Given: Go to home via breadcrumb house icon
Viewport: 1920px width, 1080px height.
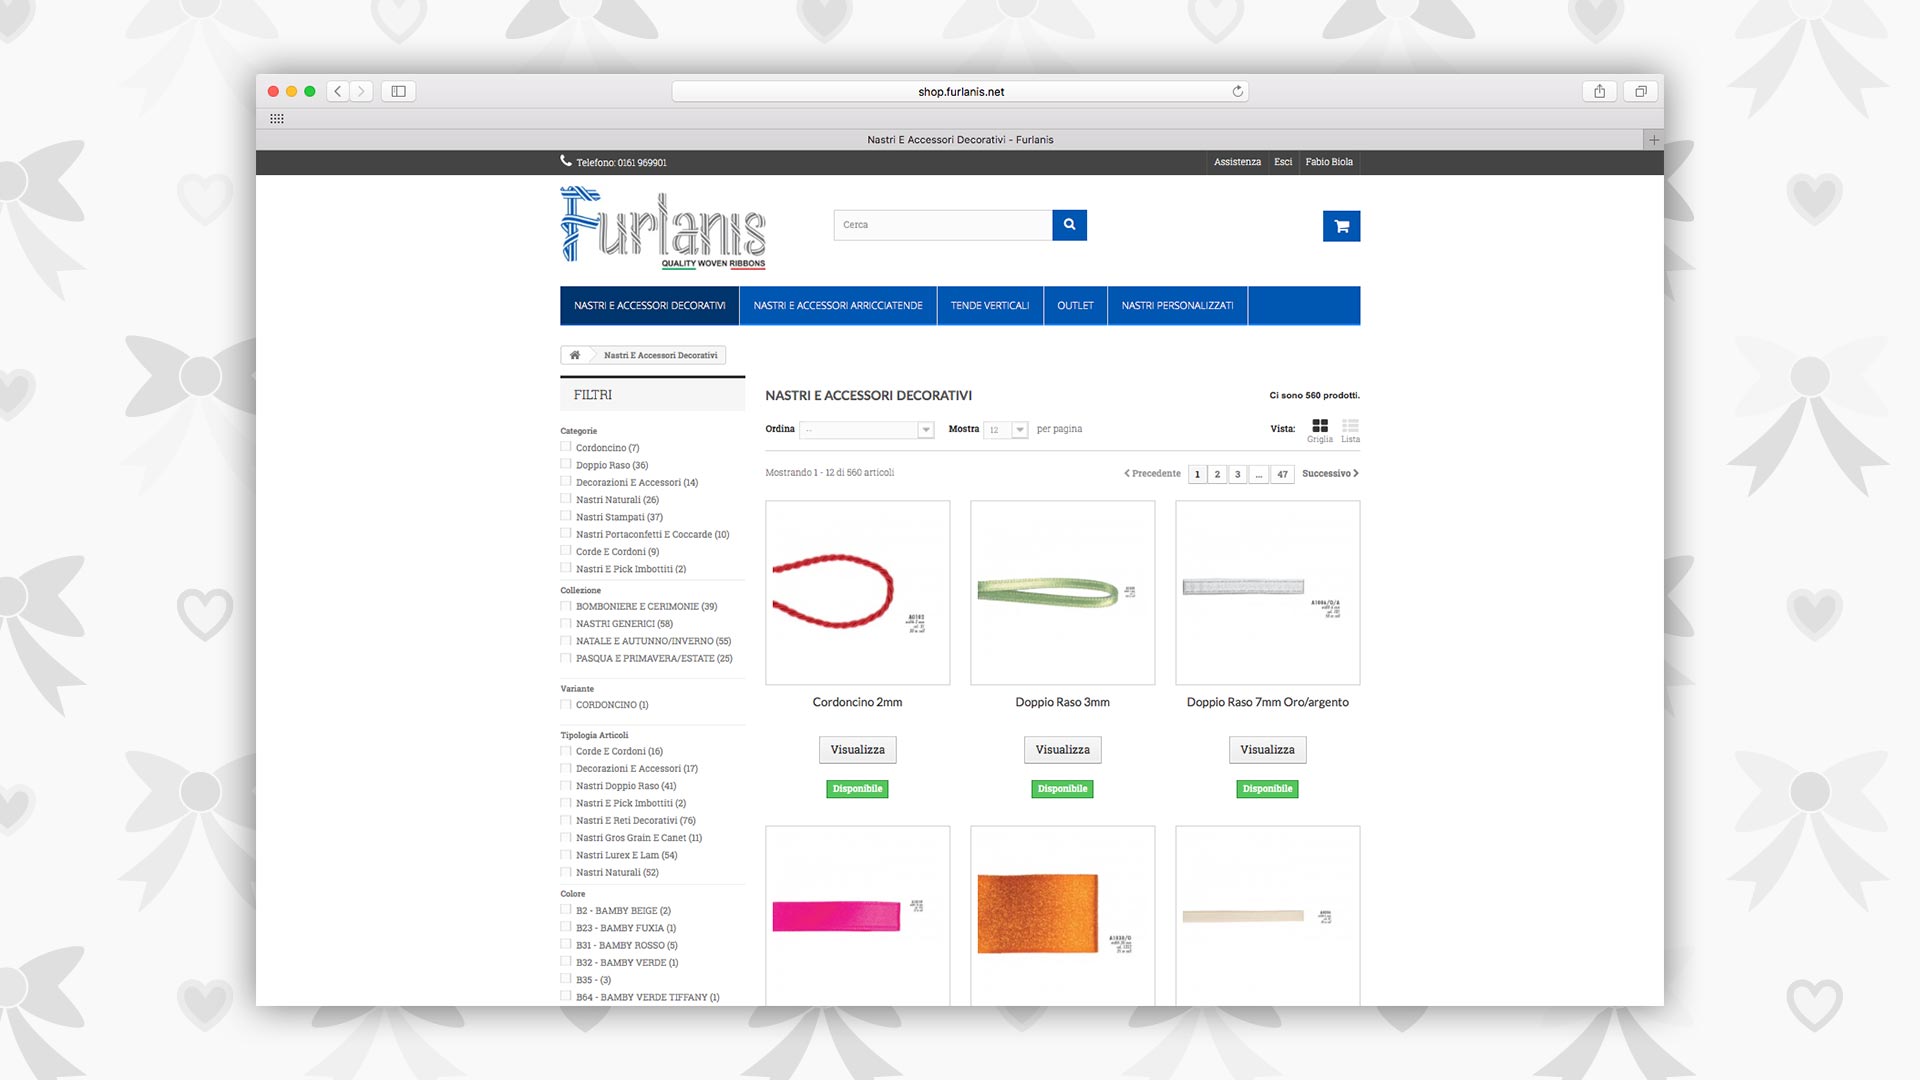Looking at the screenshot, I should pos(575,355).
